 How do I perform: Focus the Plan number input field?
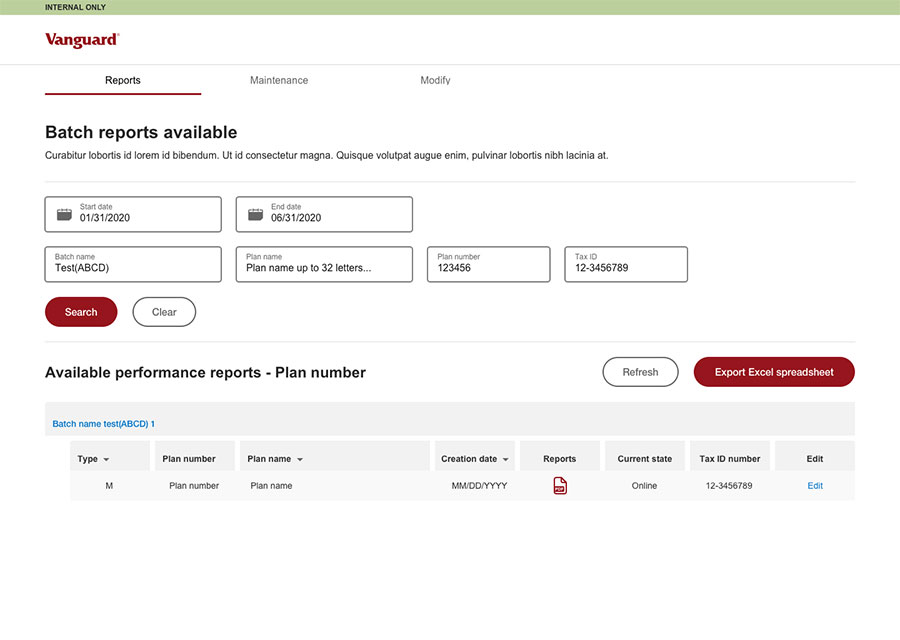point(488,264)
